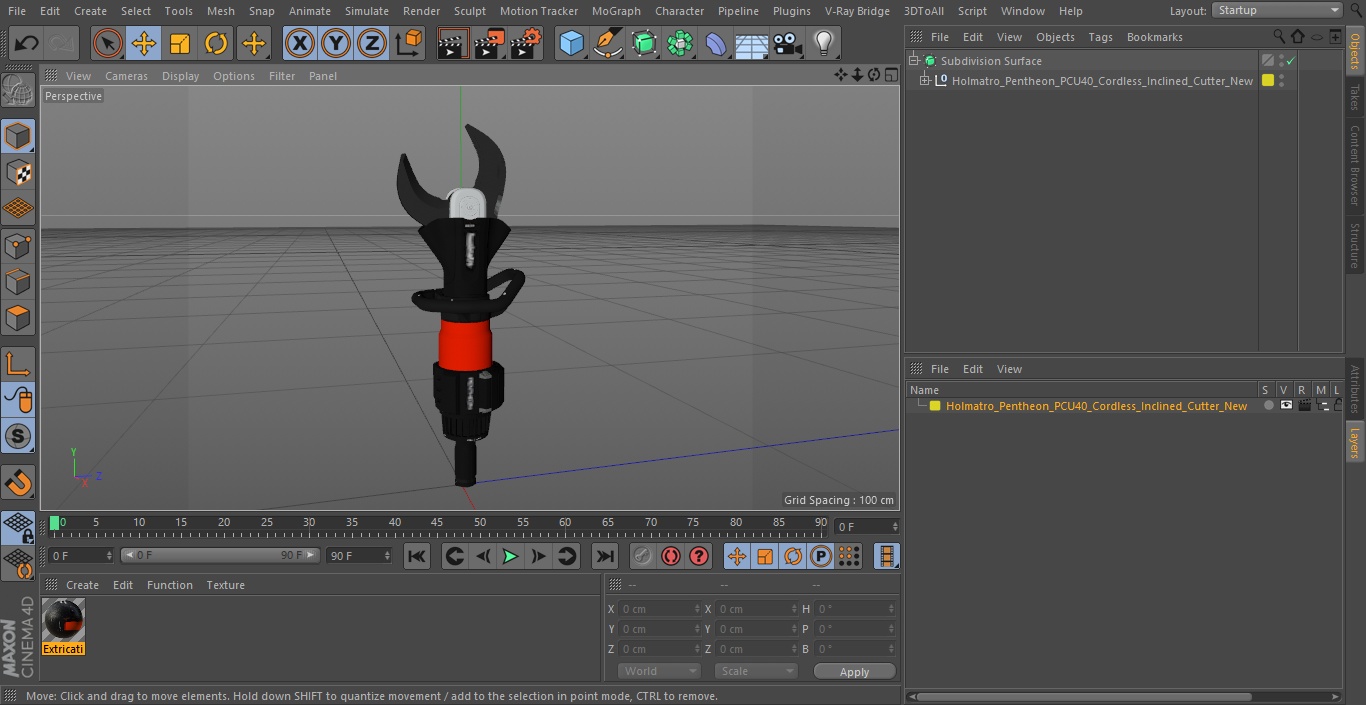Add an Array modeling object
This screenshot has height=705, width=1366.
[x=680, y=43]
